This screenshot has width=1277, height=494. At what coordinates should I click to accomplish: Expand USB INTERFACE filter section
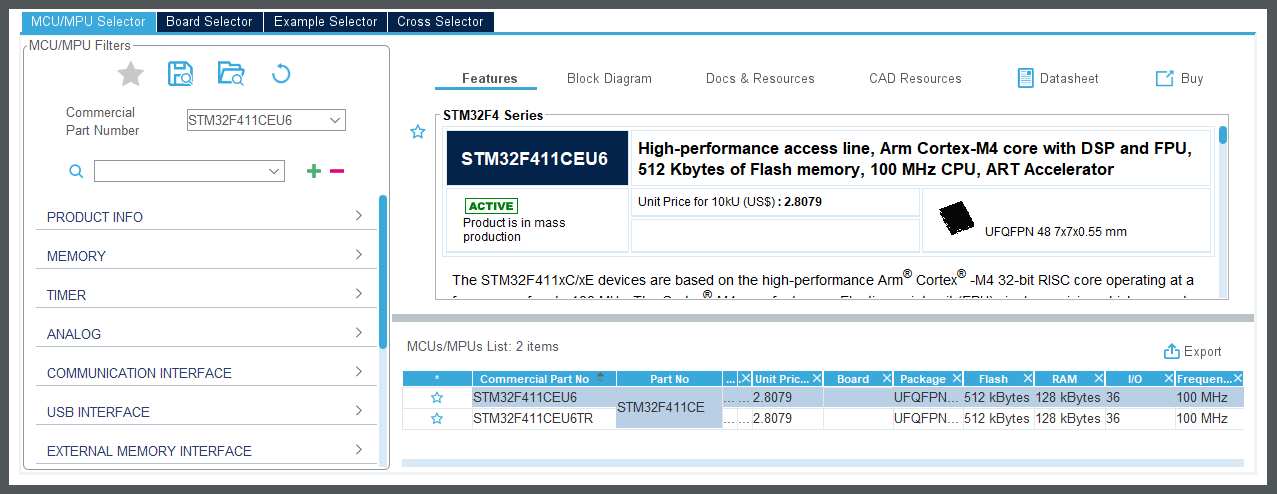tap(207, 412)
